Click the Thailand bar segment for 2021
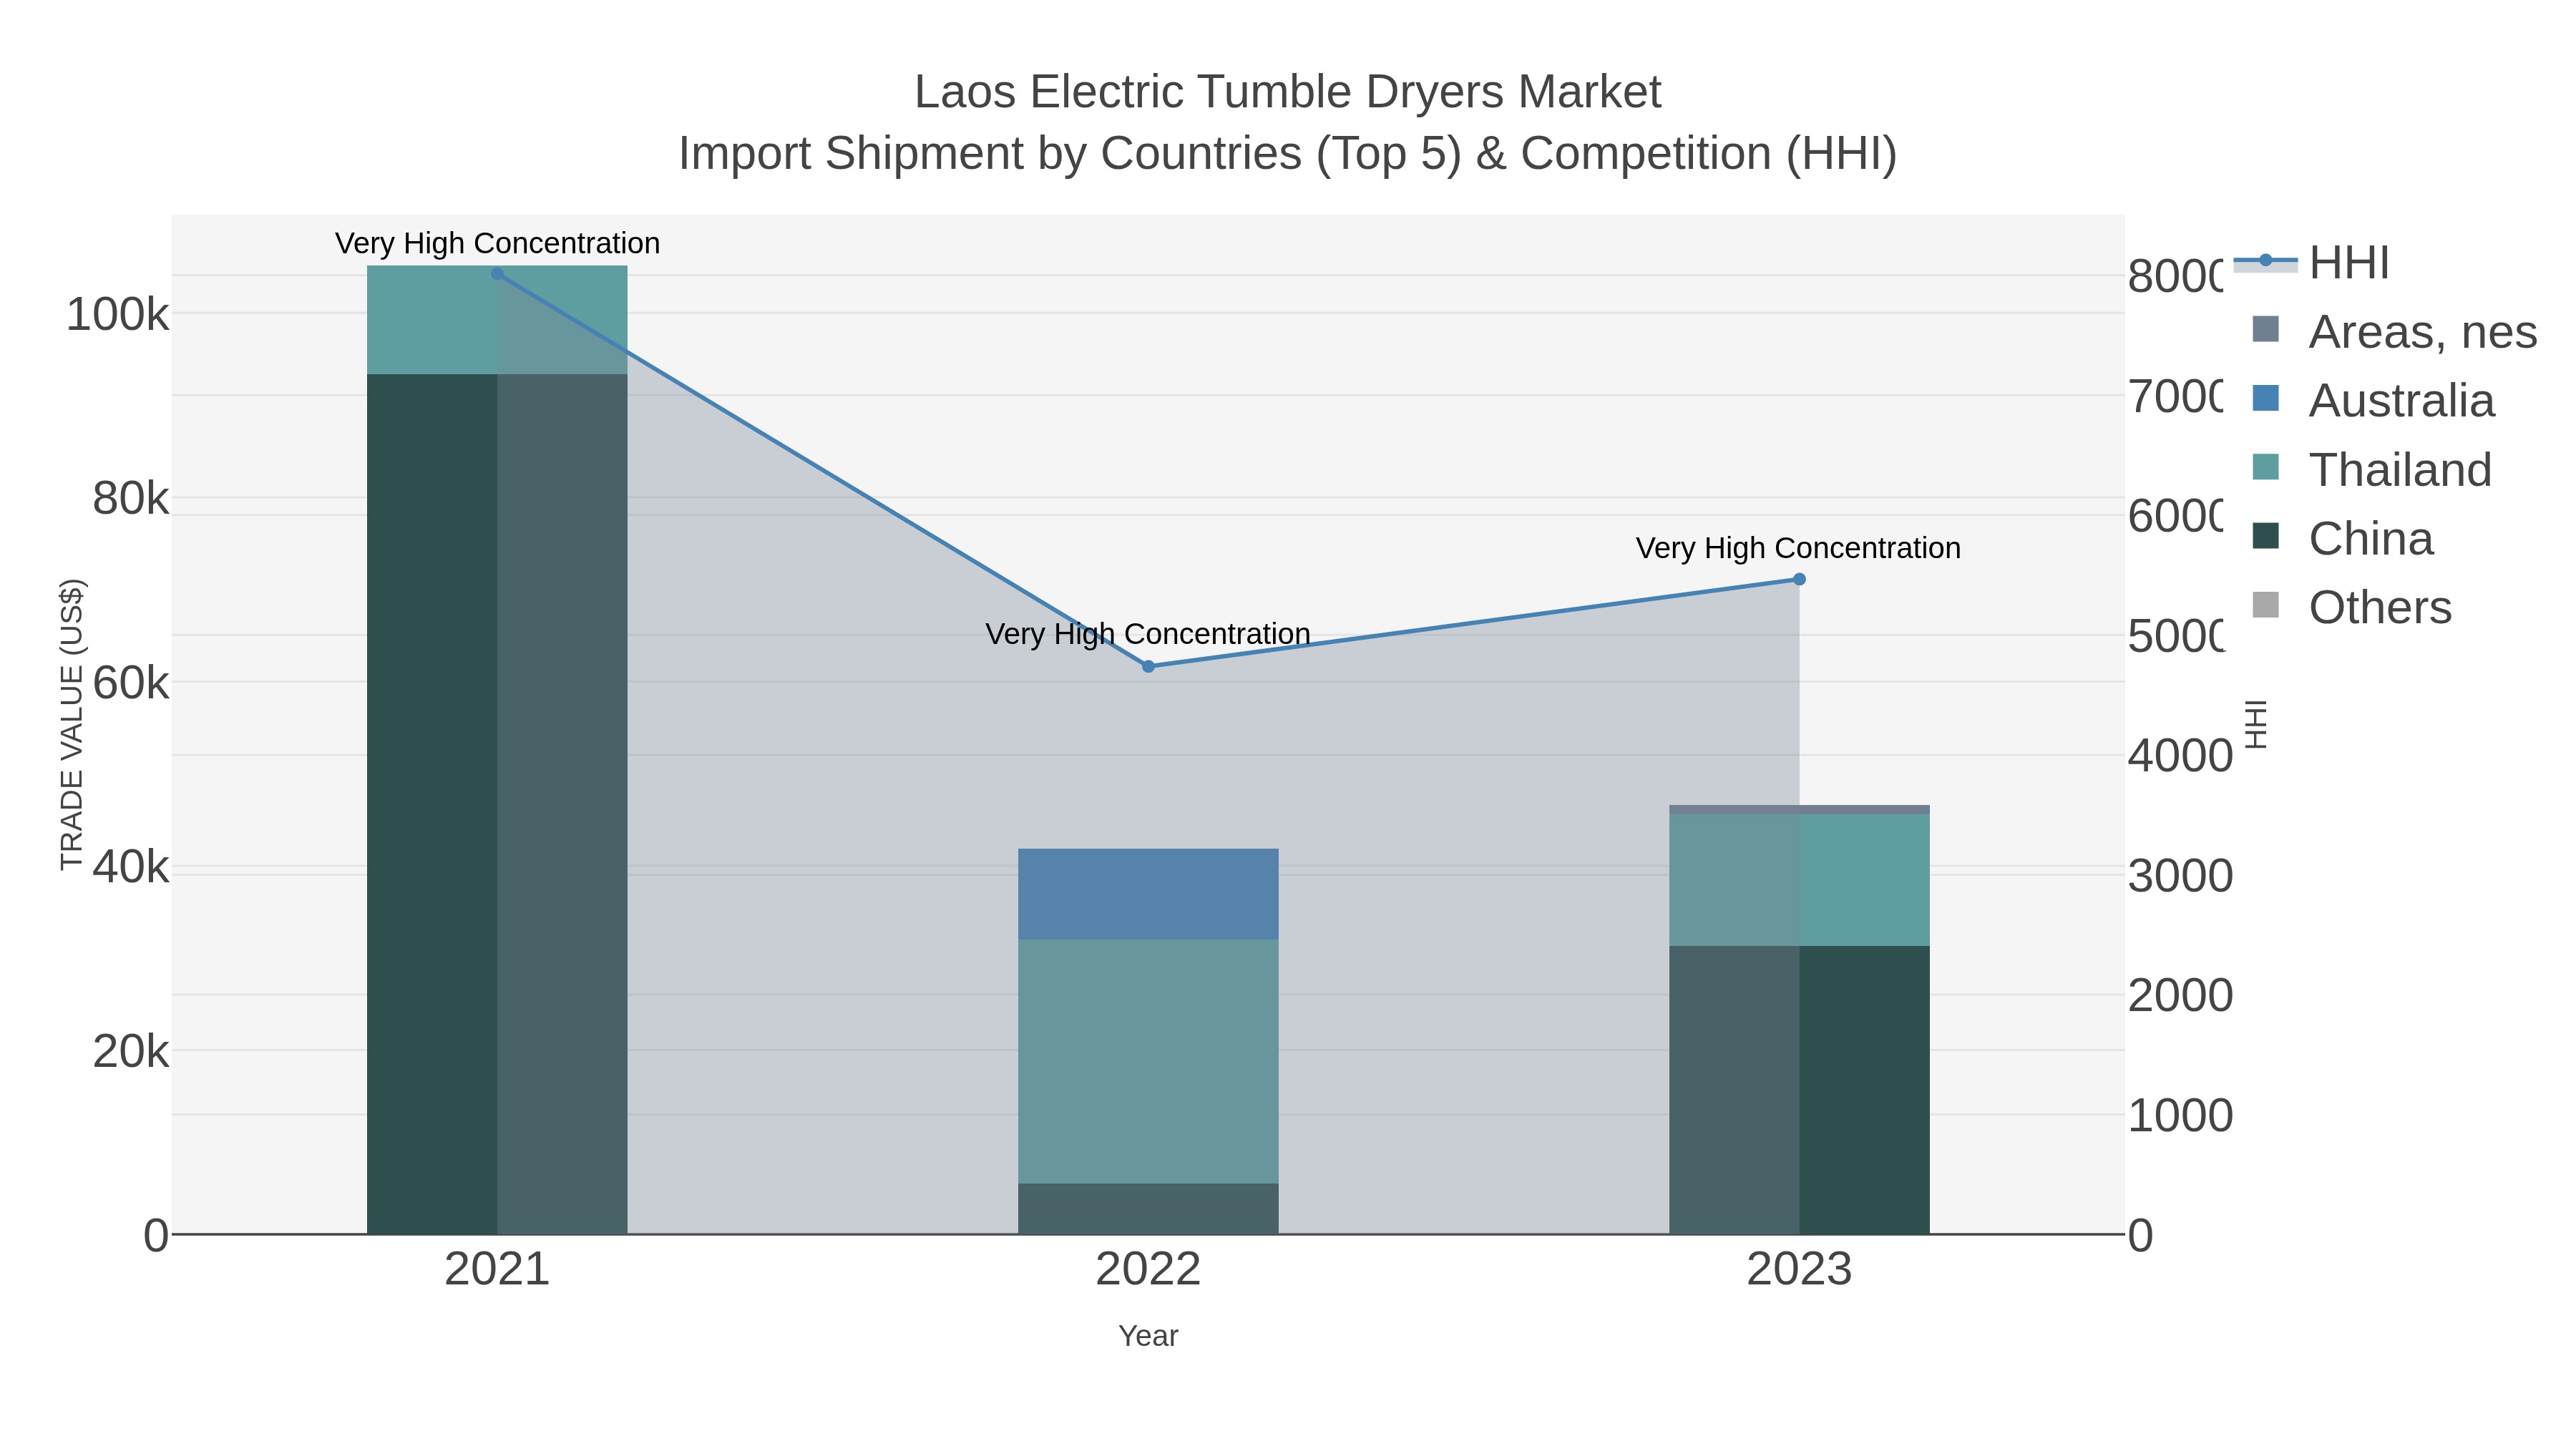 click(497, 320)
